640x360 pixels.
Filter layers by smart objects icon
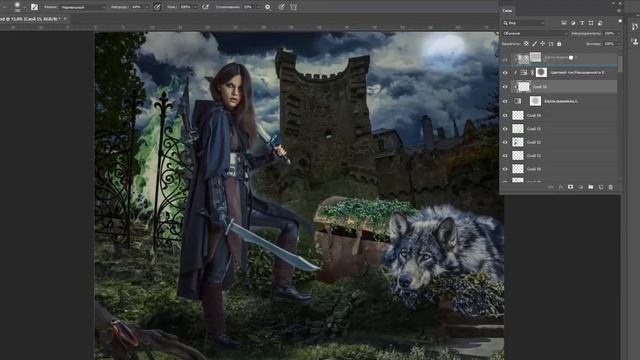coord(600,23)
